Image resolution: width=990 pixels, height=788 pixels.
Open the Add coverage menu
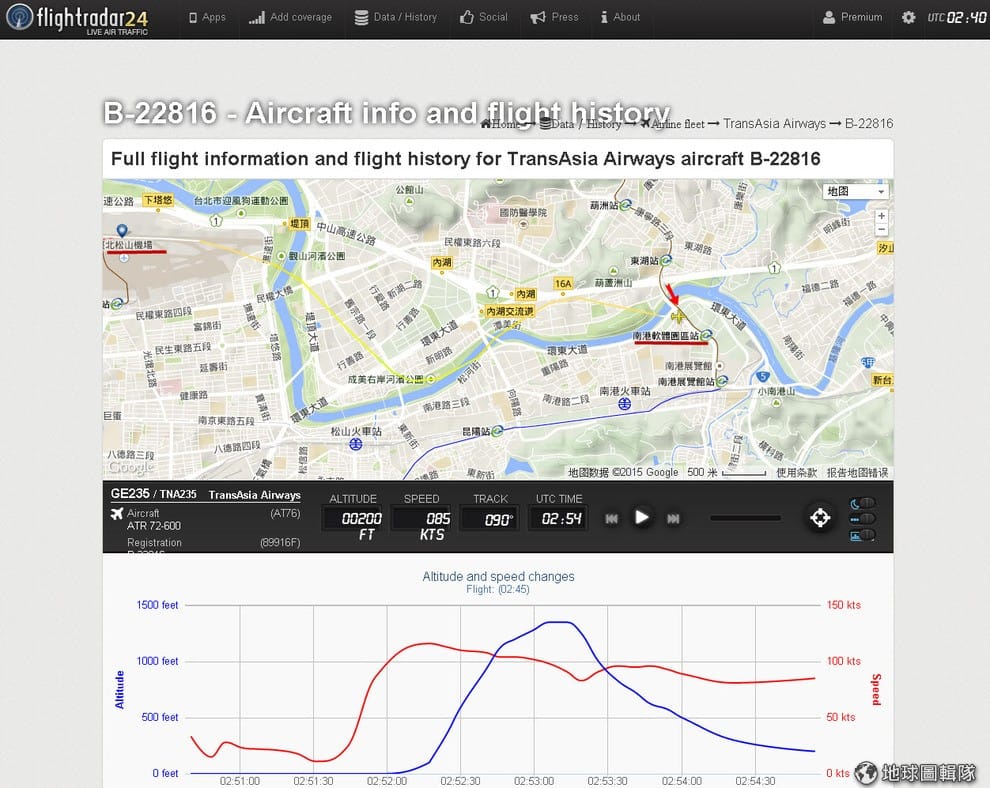pos(290,18)
